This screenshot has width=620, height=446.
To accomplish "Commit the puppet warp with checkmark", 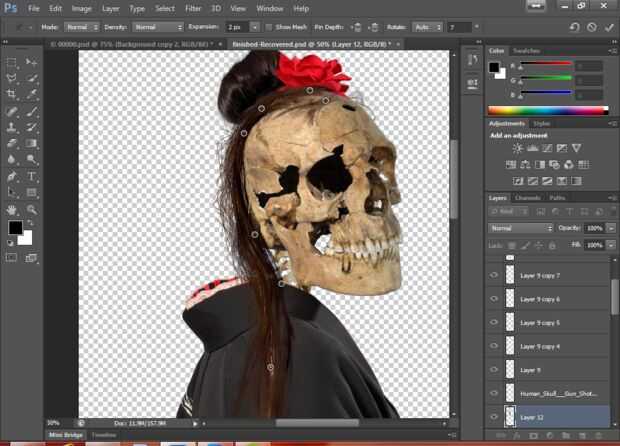I will coord(609,27).
